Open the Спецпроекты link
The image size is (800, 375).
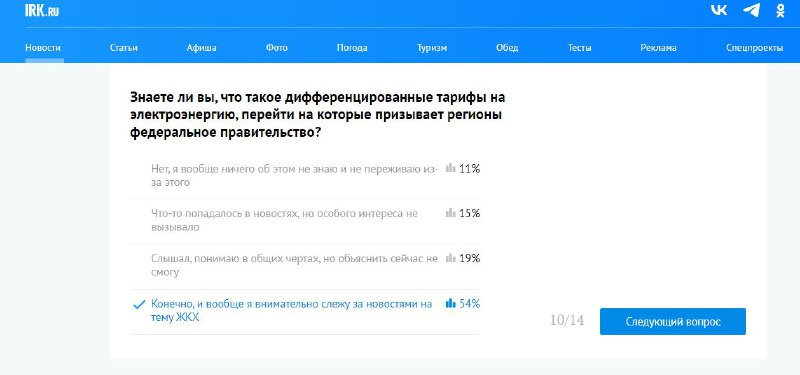pyautogui.click(x=755, y=48)
